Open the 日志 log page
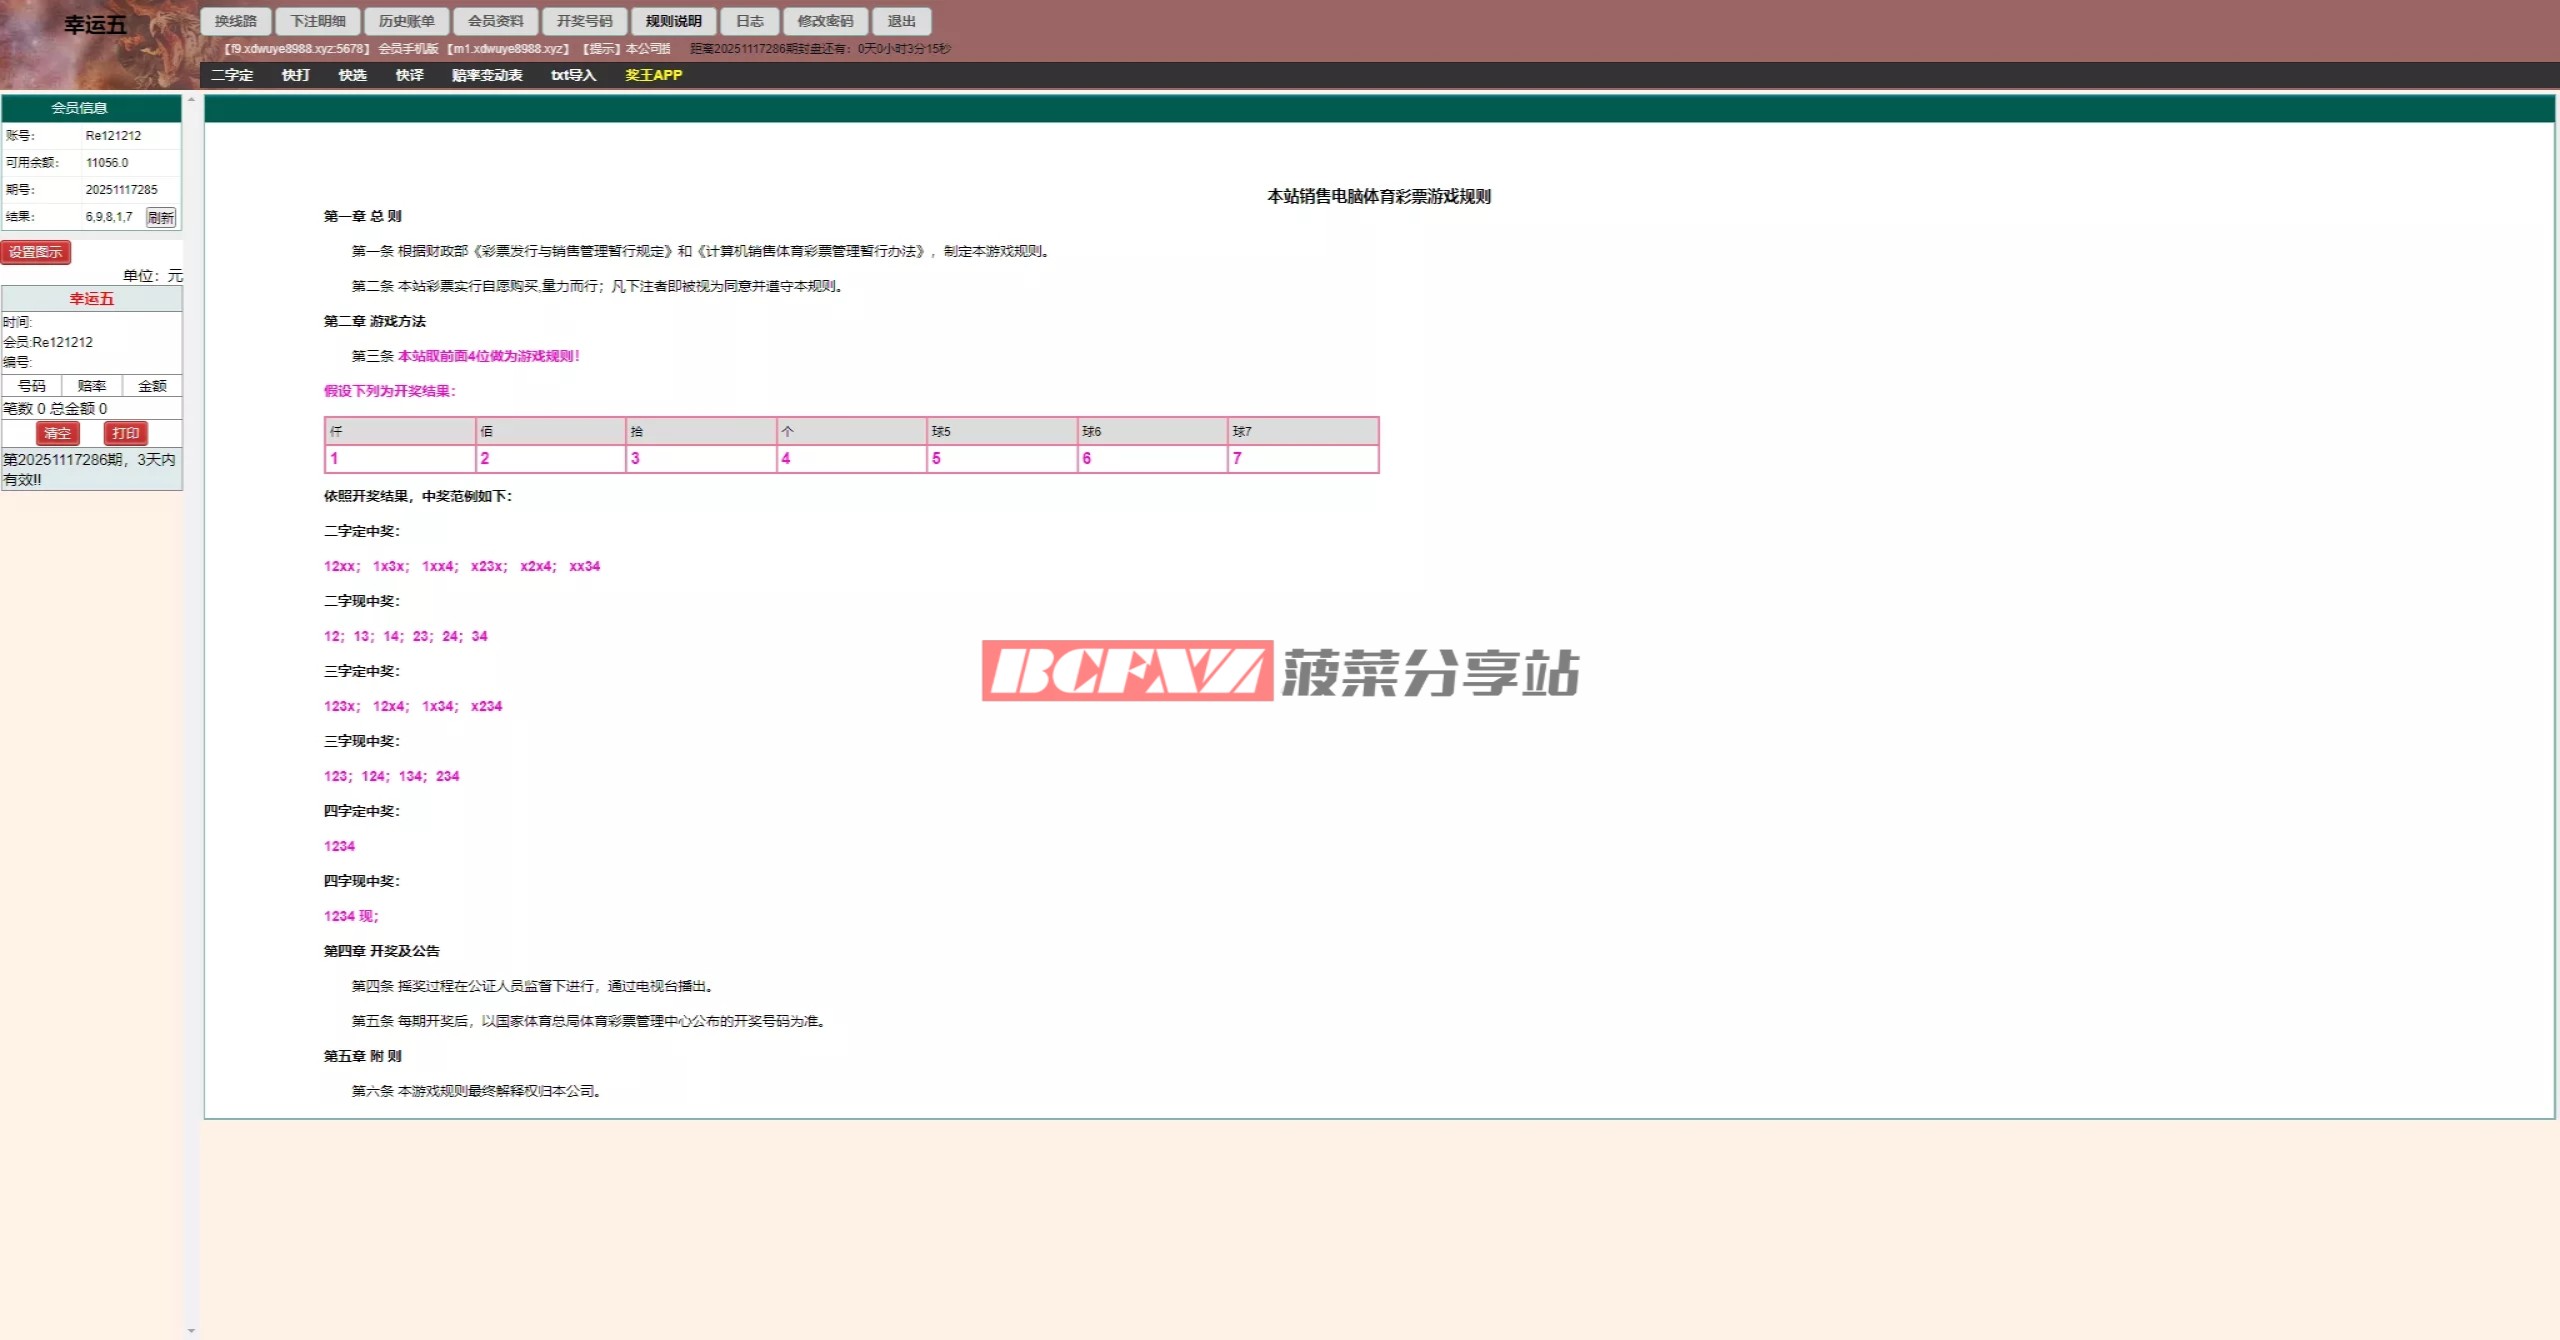Viewport: 2560px width, 1340px height. pyautogui.click(x=749, y=21)
